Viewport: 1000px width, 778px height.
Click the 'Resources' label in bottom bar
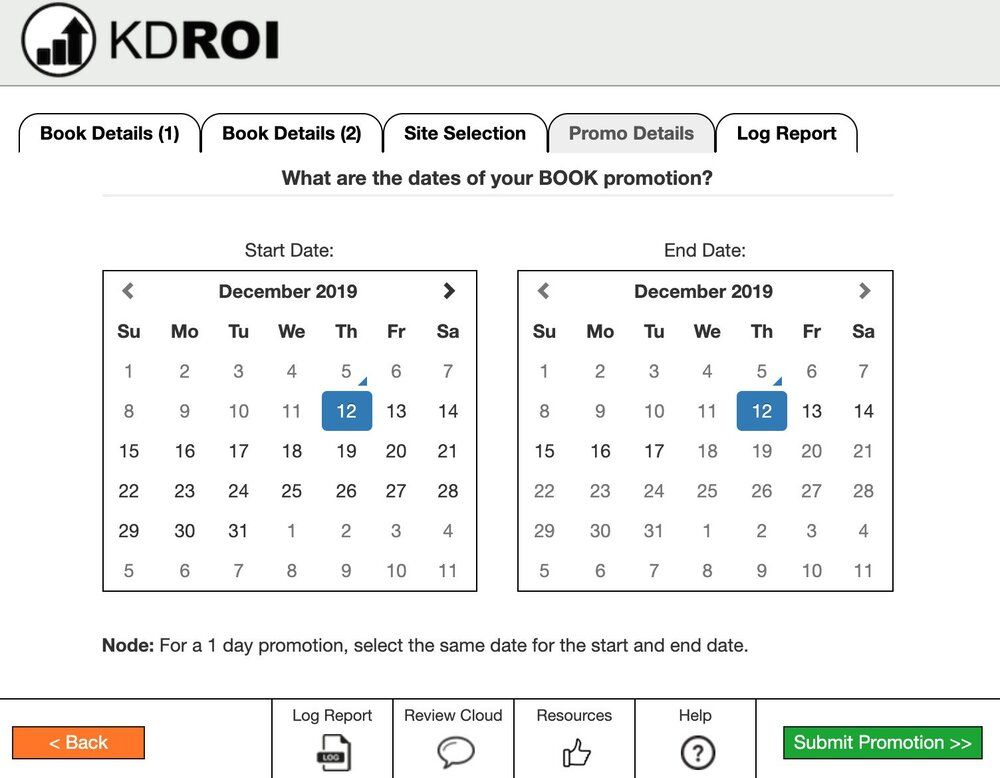[574, 716]
